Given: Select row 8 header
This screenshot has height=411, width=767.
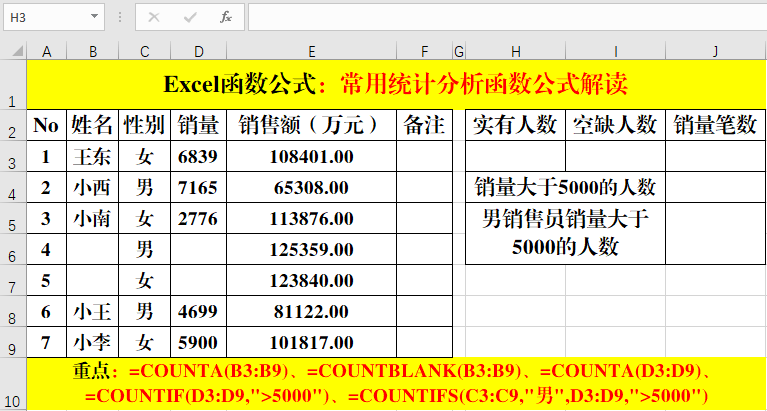Looking at the screenshot, I should [x=13, y=311].
